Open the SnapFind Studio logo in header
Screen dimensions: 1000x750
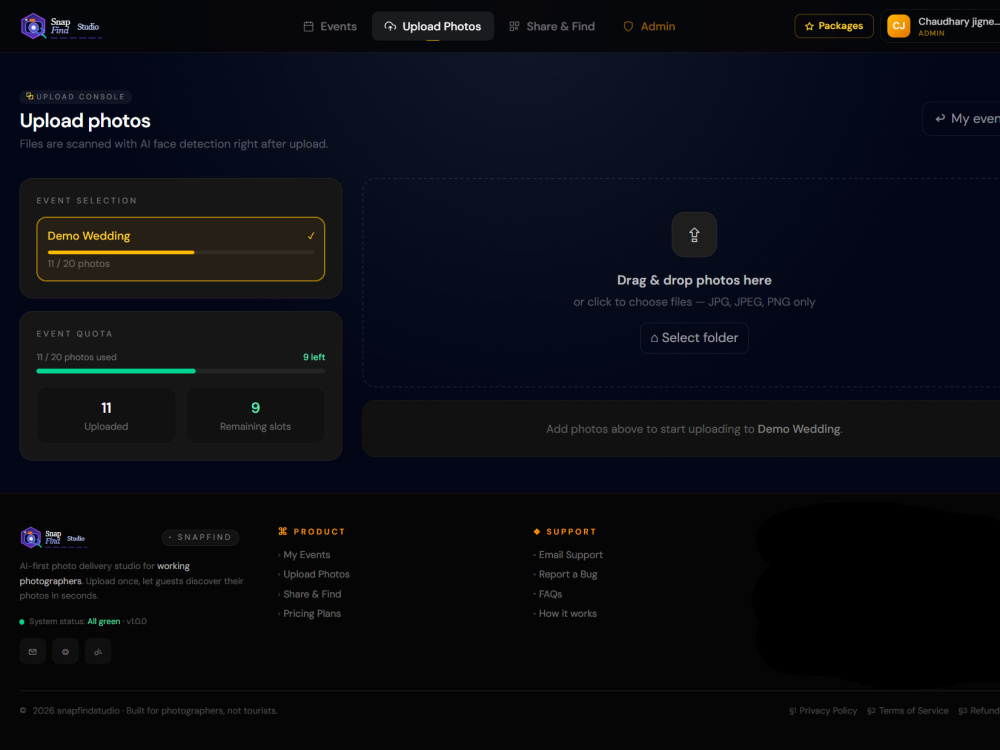point(61,26)
